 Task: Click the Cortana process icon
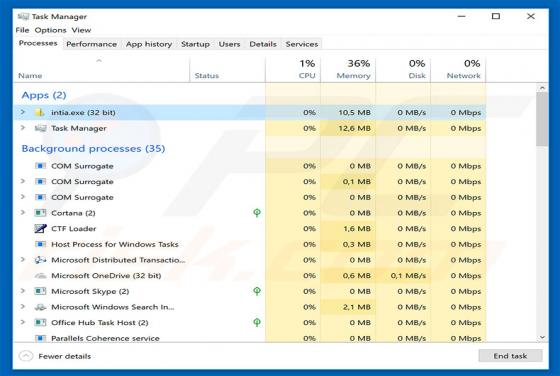tap(40, 213)
